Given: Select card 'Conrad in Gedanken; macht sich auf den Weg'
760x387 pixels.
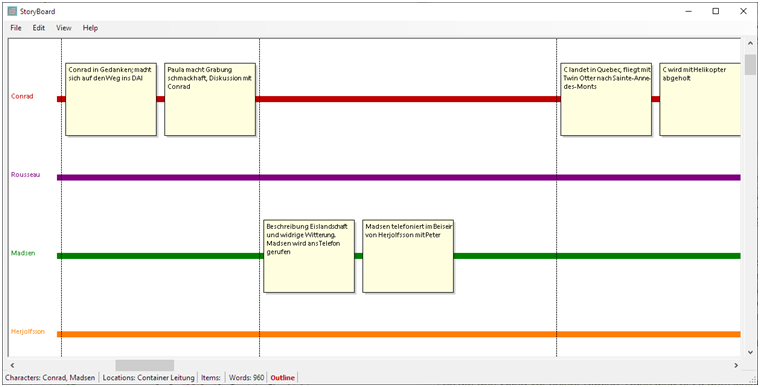Looking at the screenshot, I should click(x=111, y=99).
